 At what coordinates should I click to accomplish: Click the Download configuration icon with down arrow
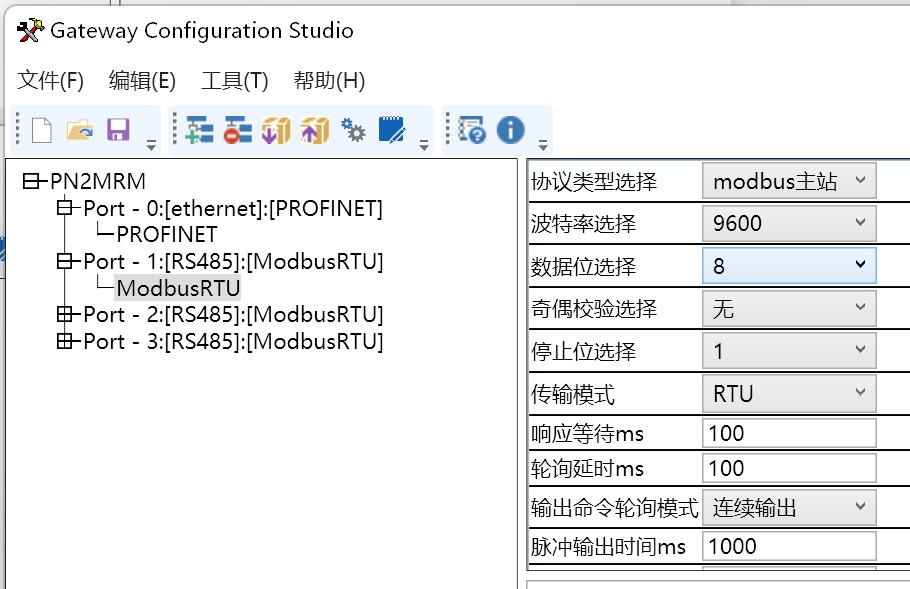click(276, 130)
